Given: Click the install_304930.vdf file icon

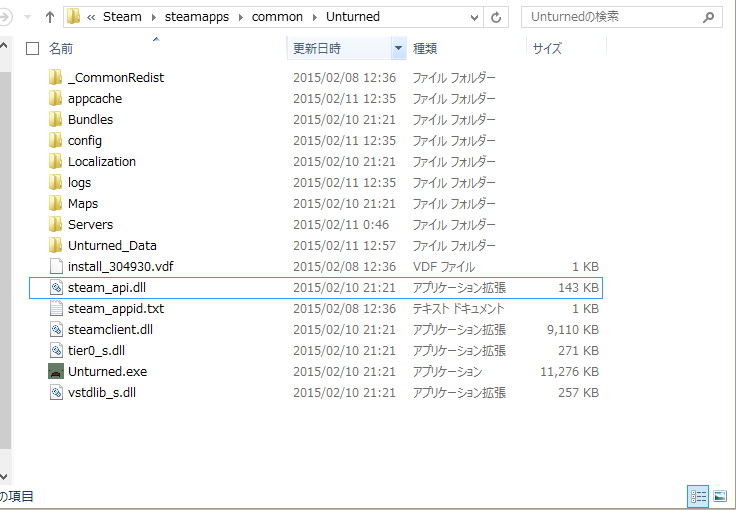Looking at the screenshot, I should pos(56,266).
